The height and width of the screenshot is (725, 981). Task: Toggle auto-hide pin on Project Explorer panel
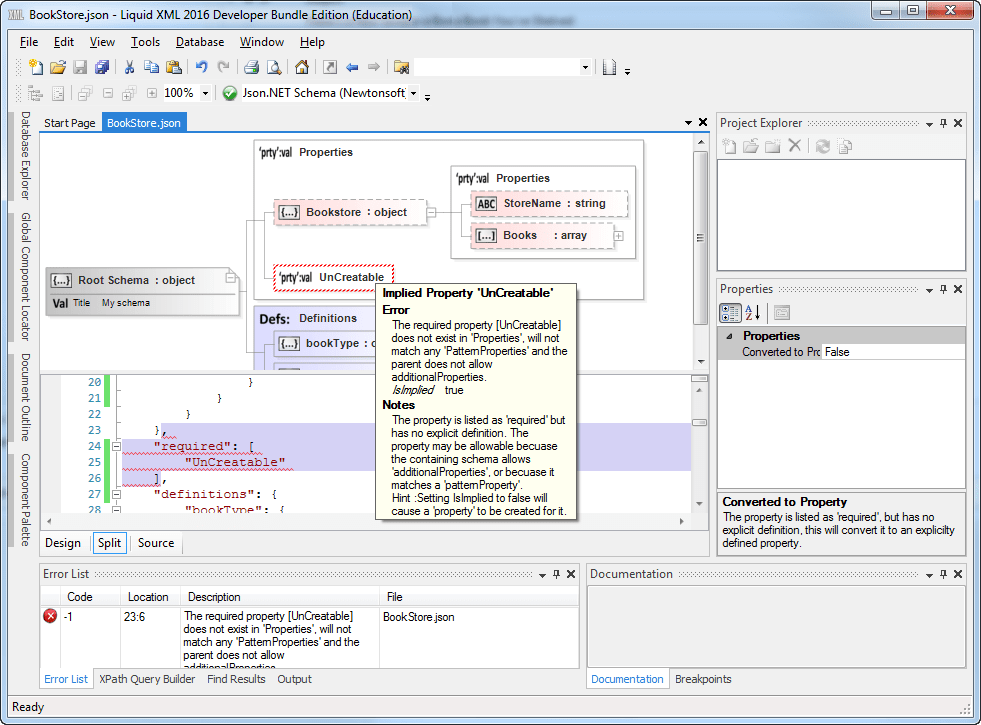[x=943, y=123]
